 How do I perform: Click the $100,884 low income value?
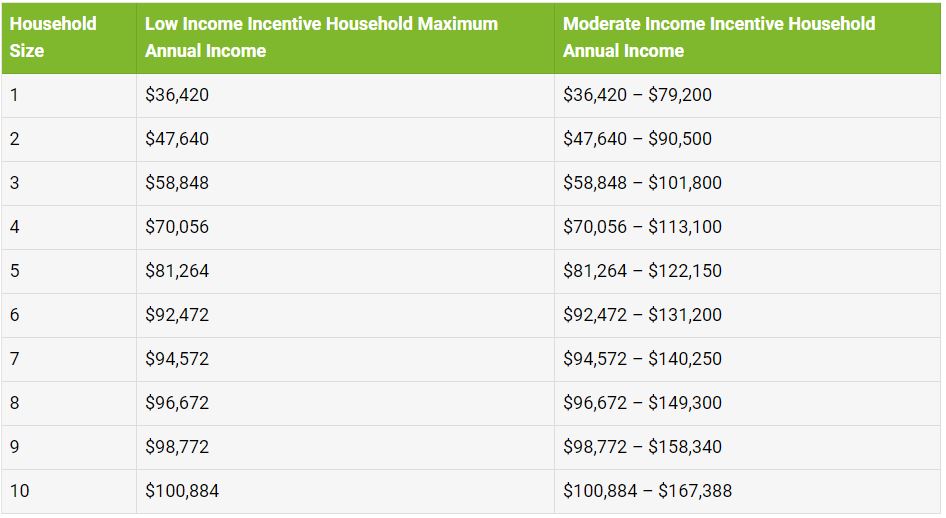pos(182,491)
